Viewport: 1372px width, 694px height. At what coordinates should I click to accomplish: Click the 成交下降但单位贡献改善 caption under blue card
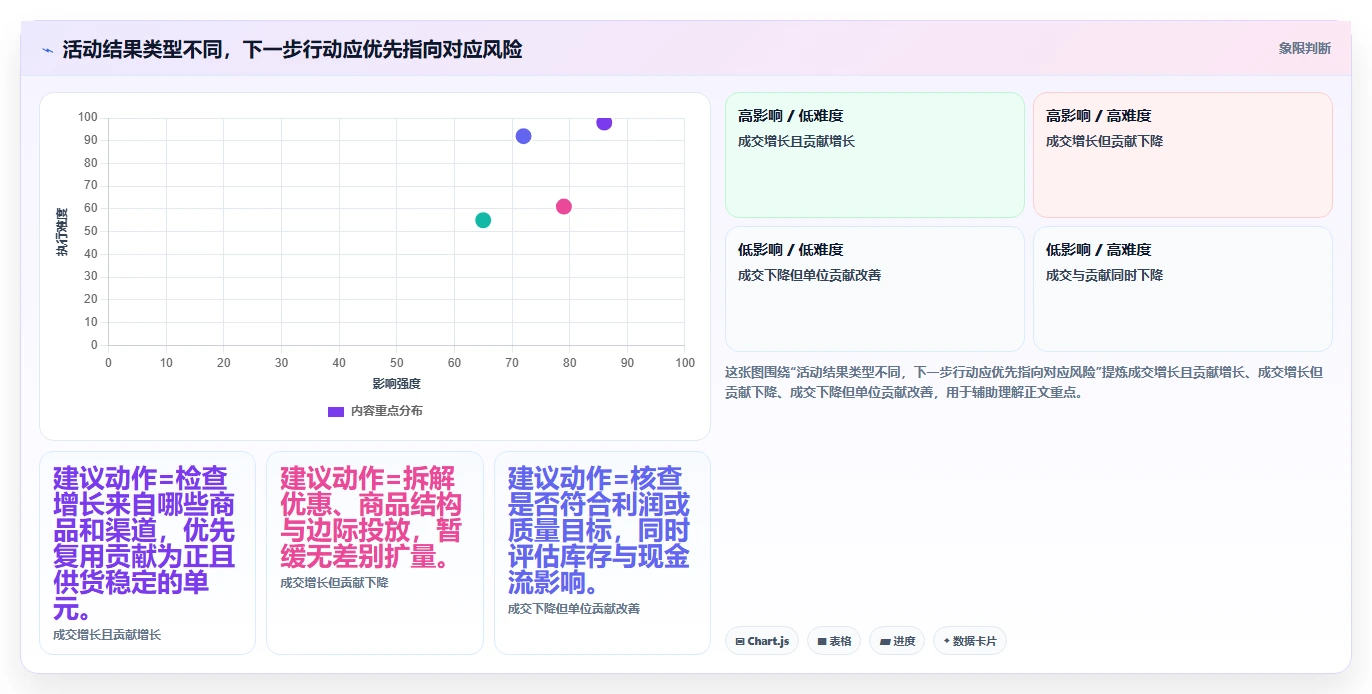pyautogui.click(x=574, y=609)
